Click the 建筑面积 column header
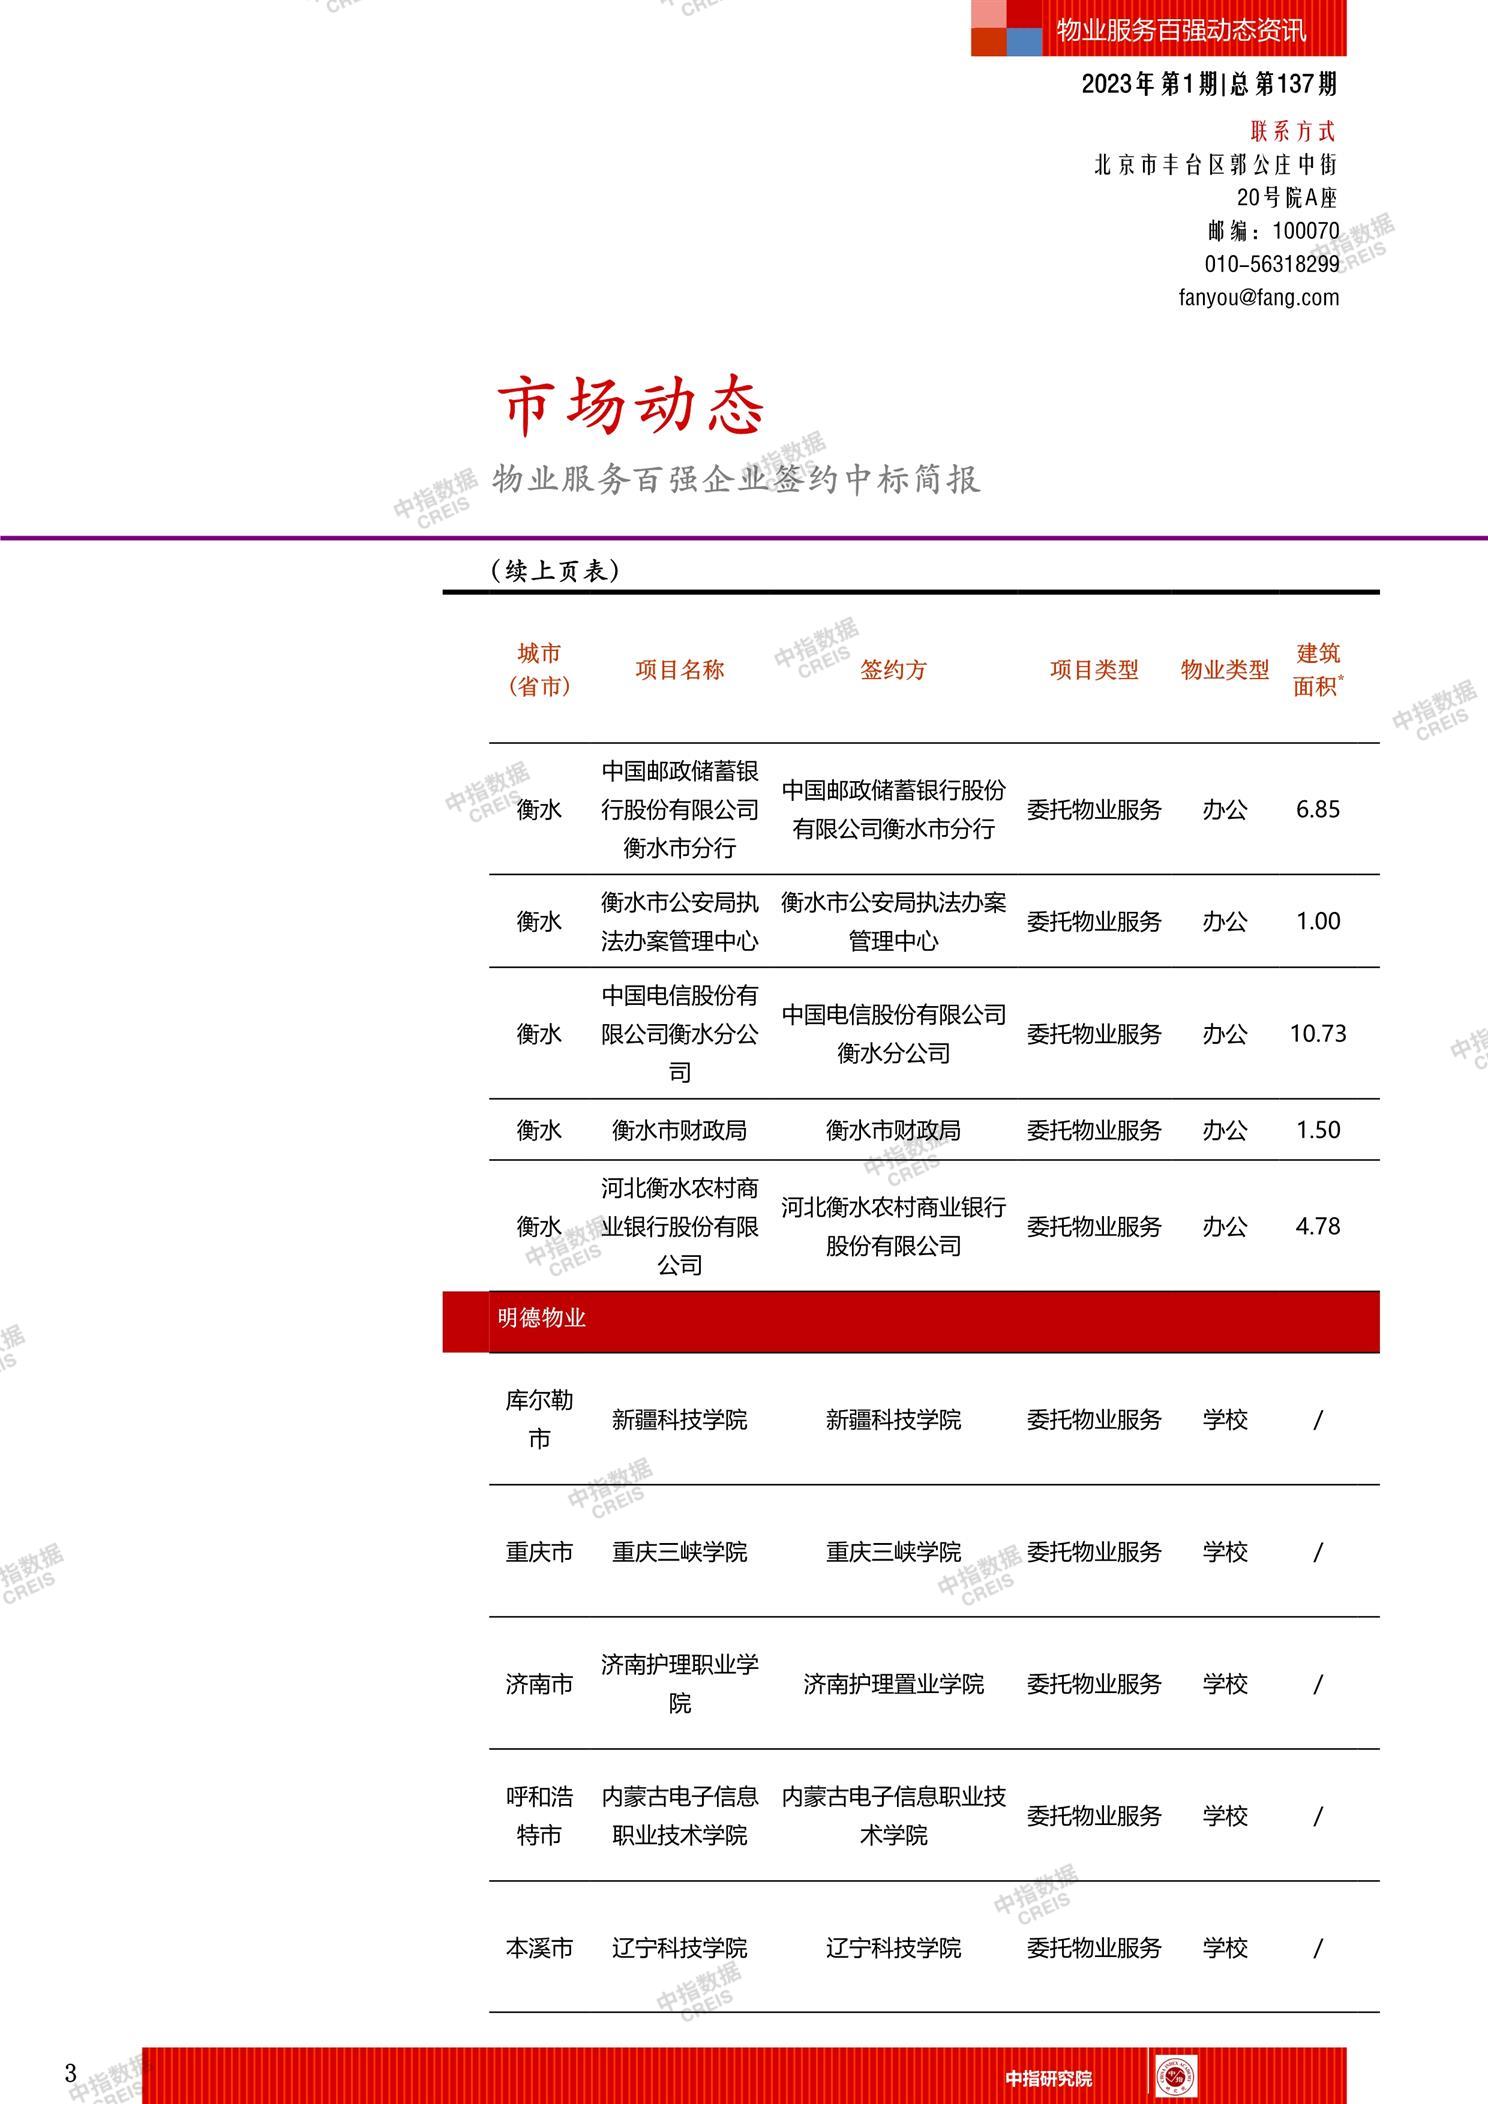This screenshot has height=2104, width=1488. pos(1318,670)
